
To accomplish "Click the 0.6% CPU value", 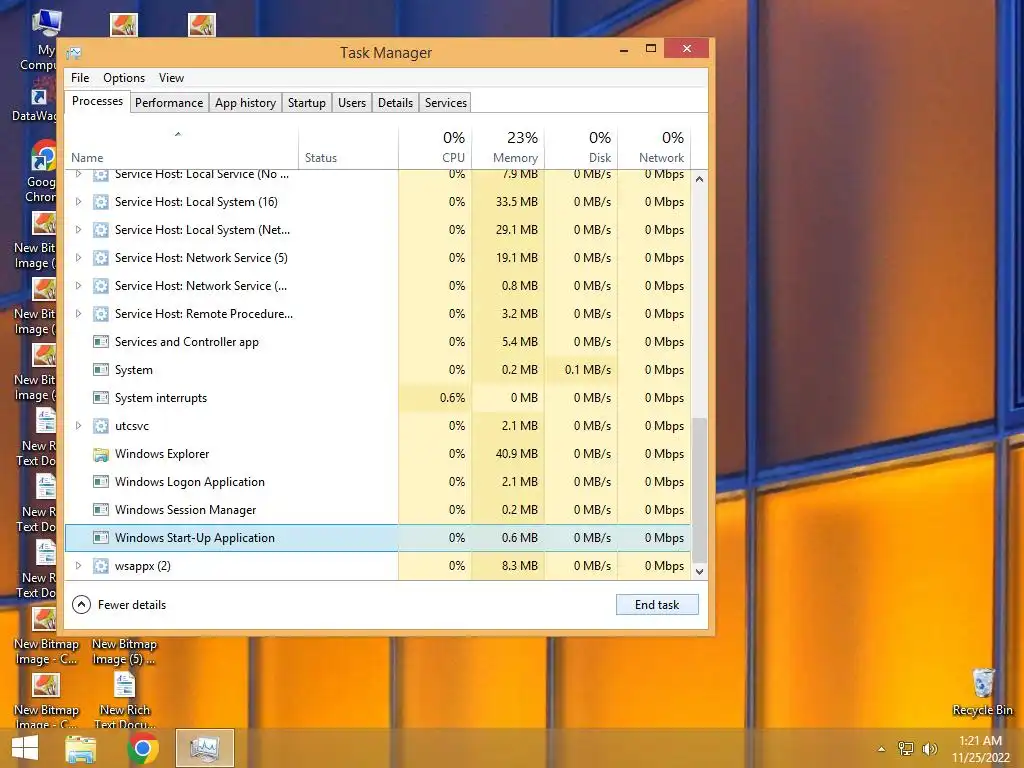I will 453,398.
